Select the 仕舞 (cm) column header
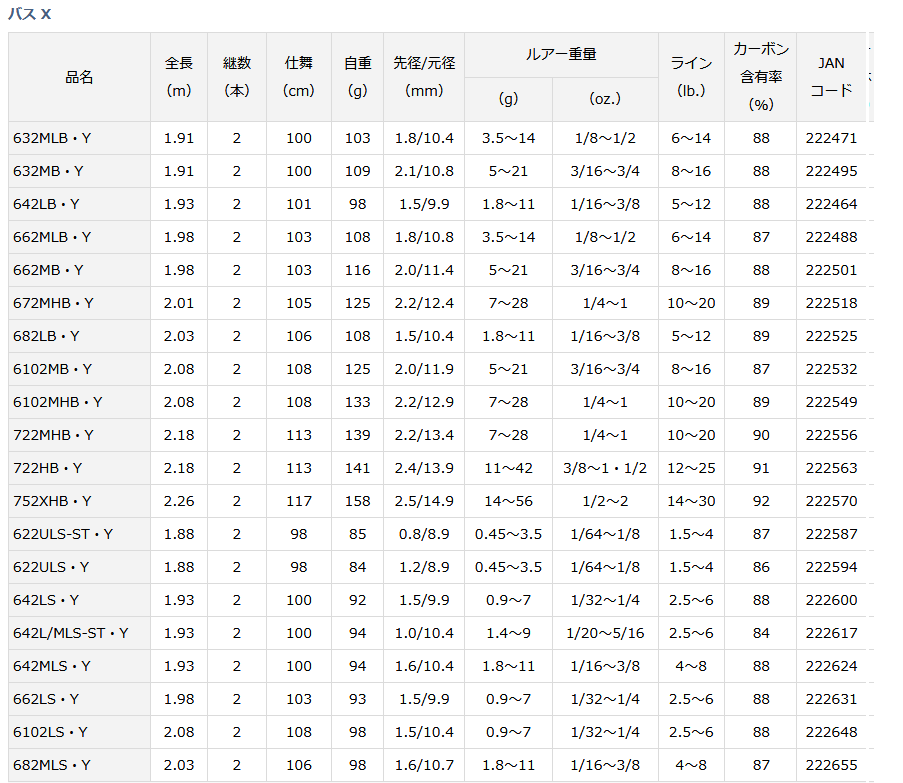Screen dimensions: 903x783 click(x=299, y=77)
